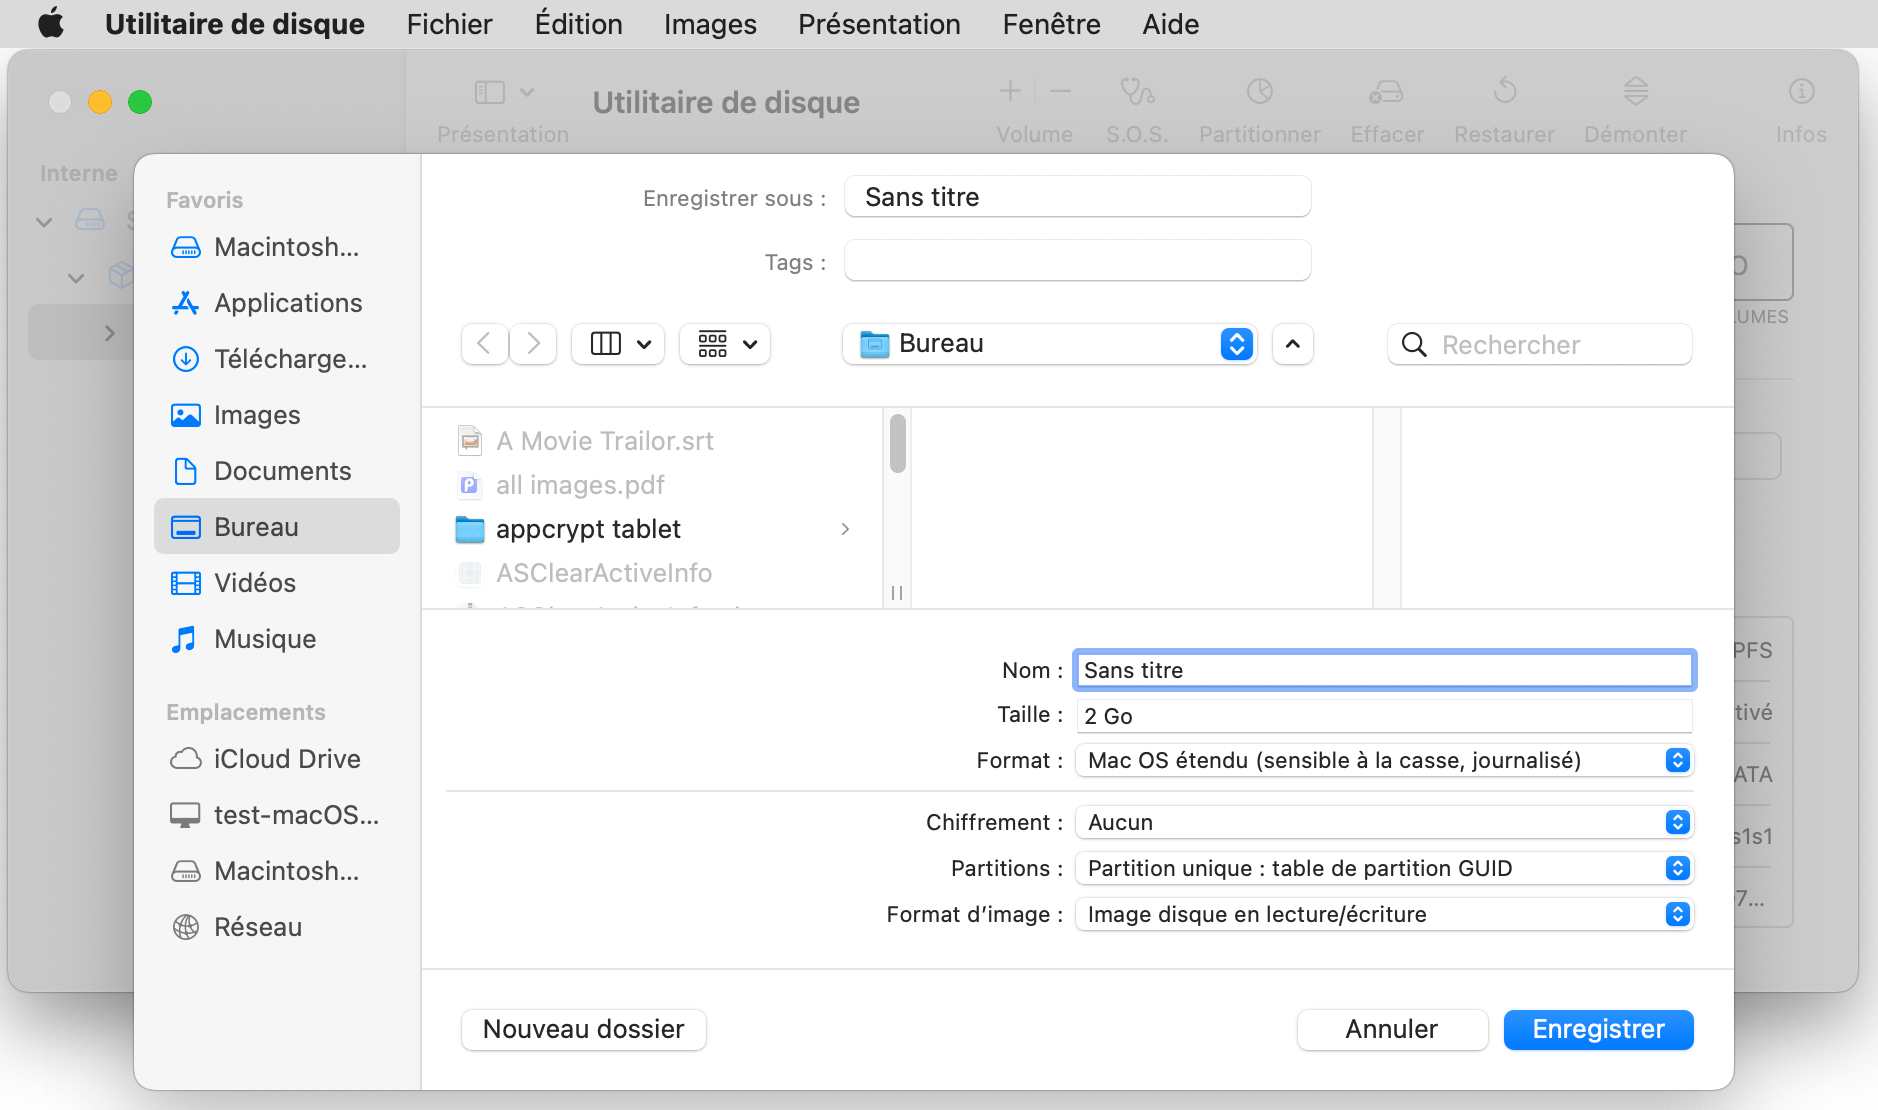Click the remove Volume minus icon
This screenshot has width=1878, height=1110.
1060,92
